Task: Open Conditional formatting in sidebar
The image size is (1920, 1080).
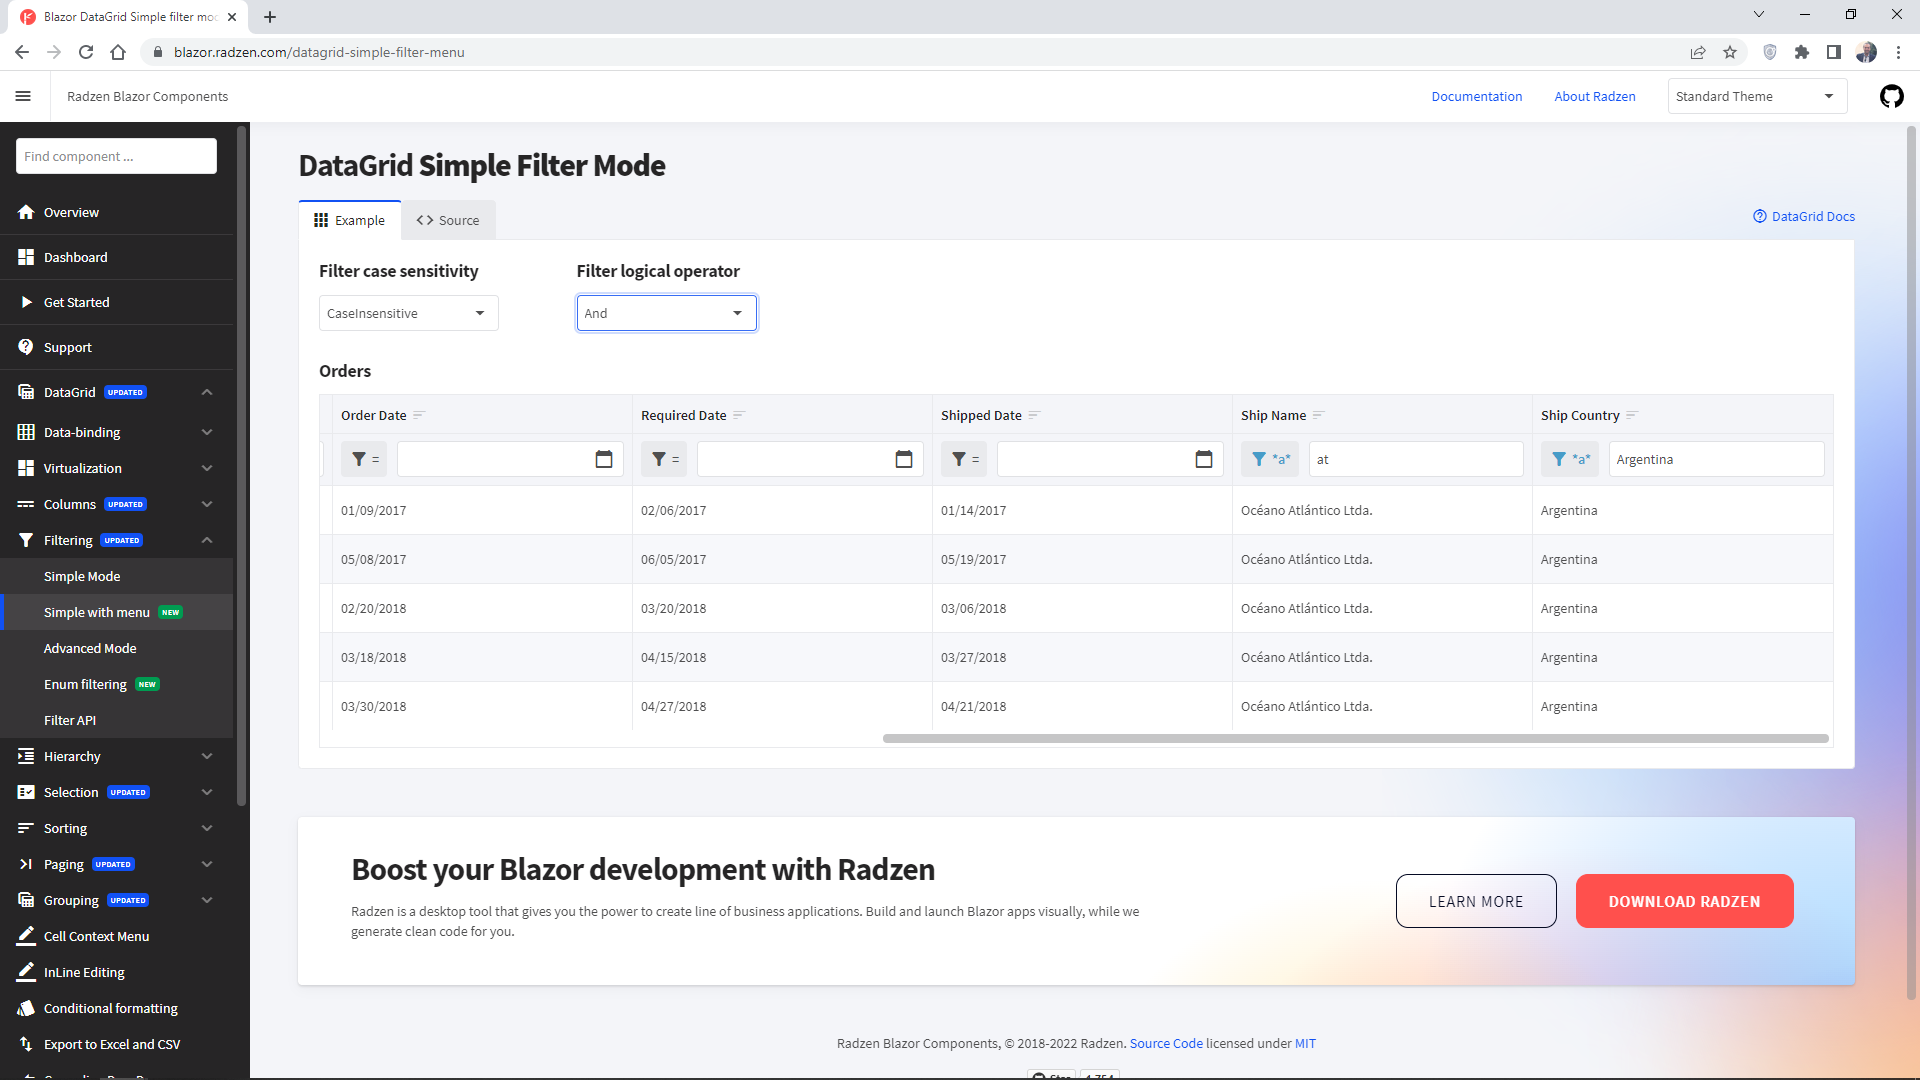Action: click(x=116, y=1008)
